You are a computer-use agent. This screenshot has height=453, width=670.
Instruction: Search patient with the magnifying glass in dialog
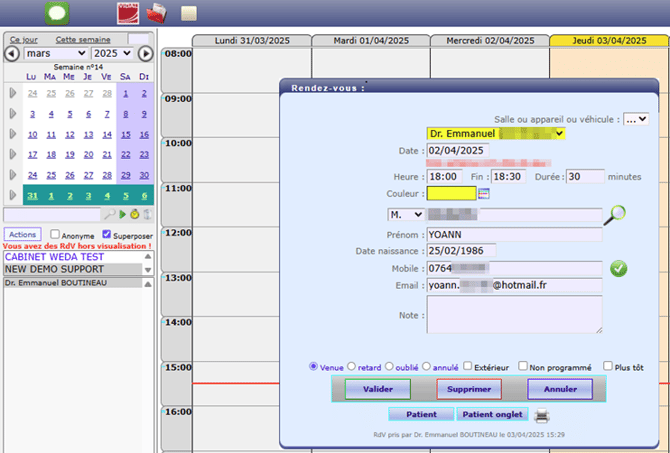(x=615, y=215)
